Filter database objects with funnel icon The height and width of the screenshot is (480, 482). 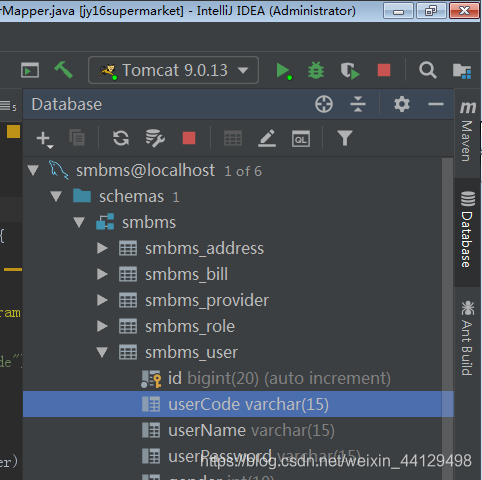click(x=345, y=138)
